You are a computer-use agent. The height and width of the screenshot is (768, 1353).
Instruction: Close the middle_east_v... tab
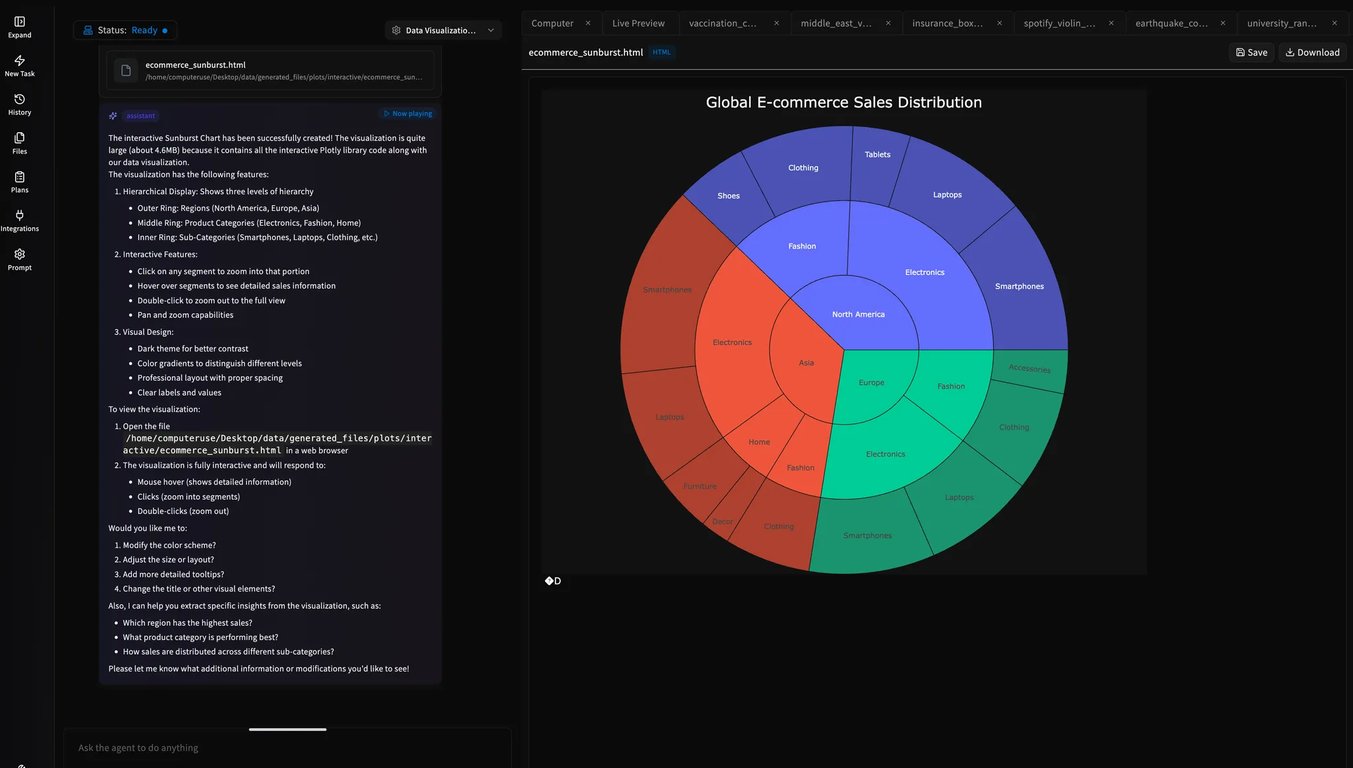pyautogui.click(x=888, y=23)
